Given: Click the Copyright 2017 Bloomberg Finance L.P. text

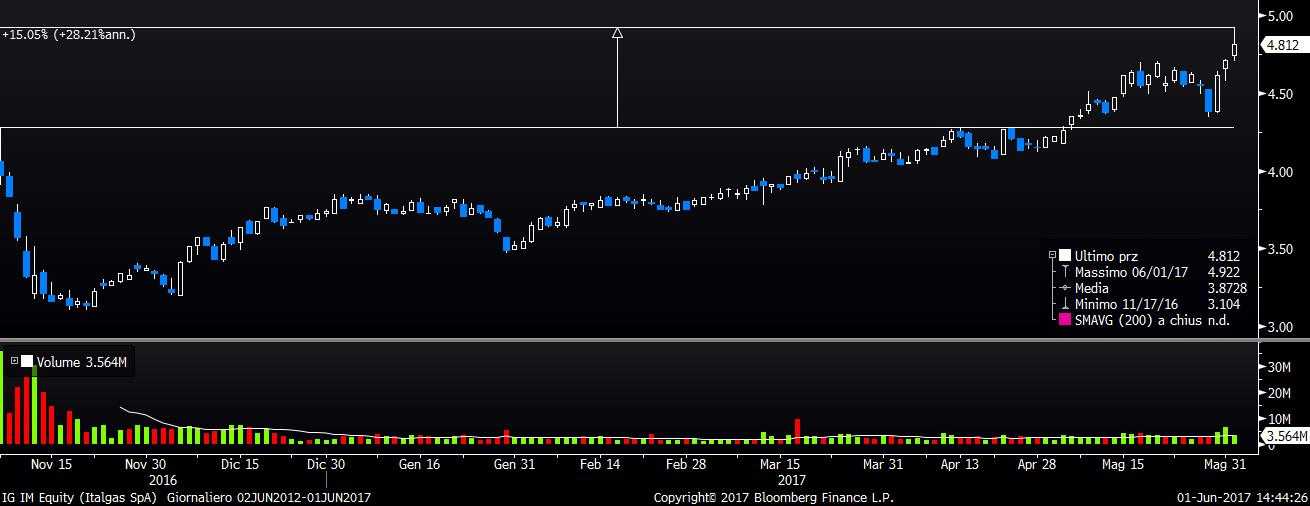Looking at the screenshot, I should tap(773, 497).
